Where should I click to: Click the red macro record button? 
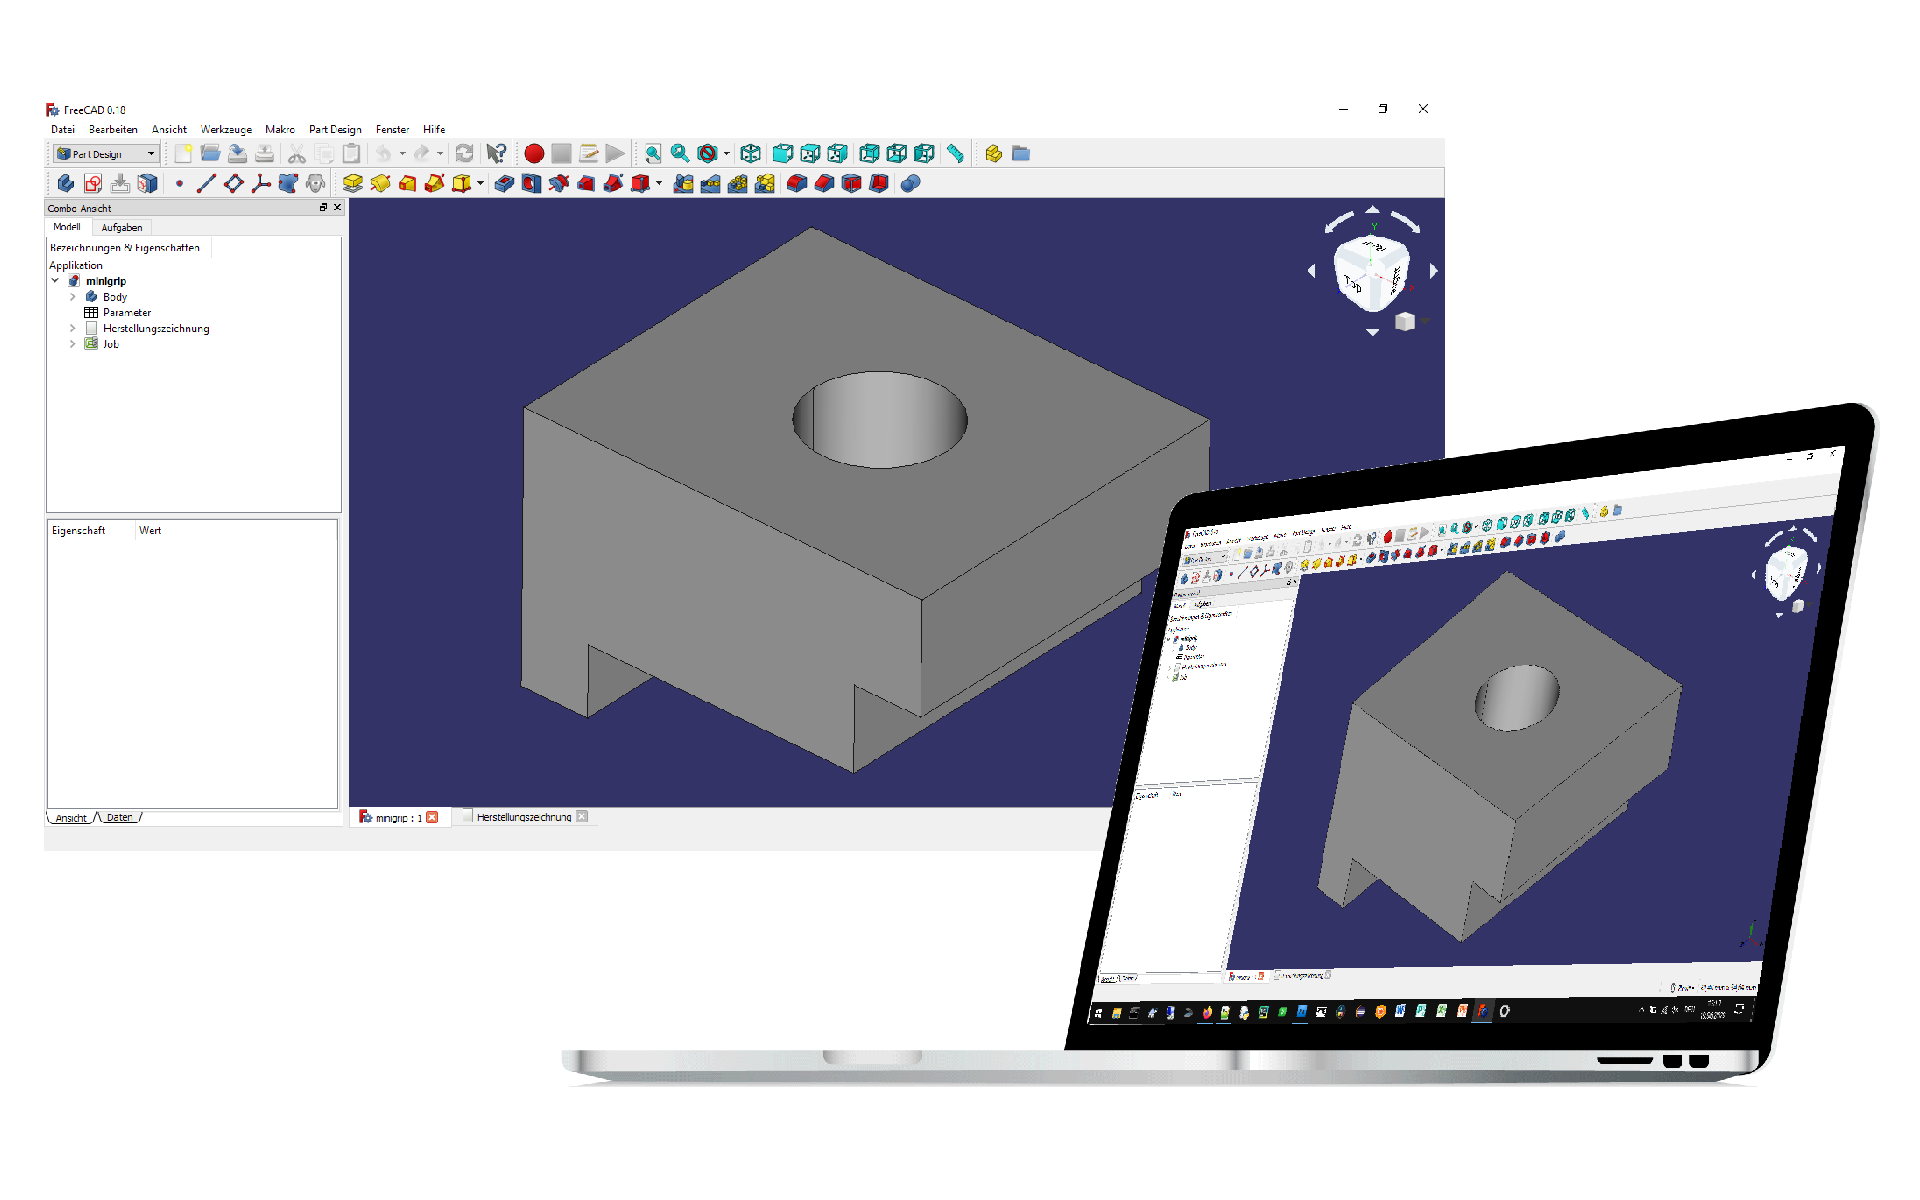click(x=534, y=153)
